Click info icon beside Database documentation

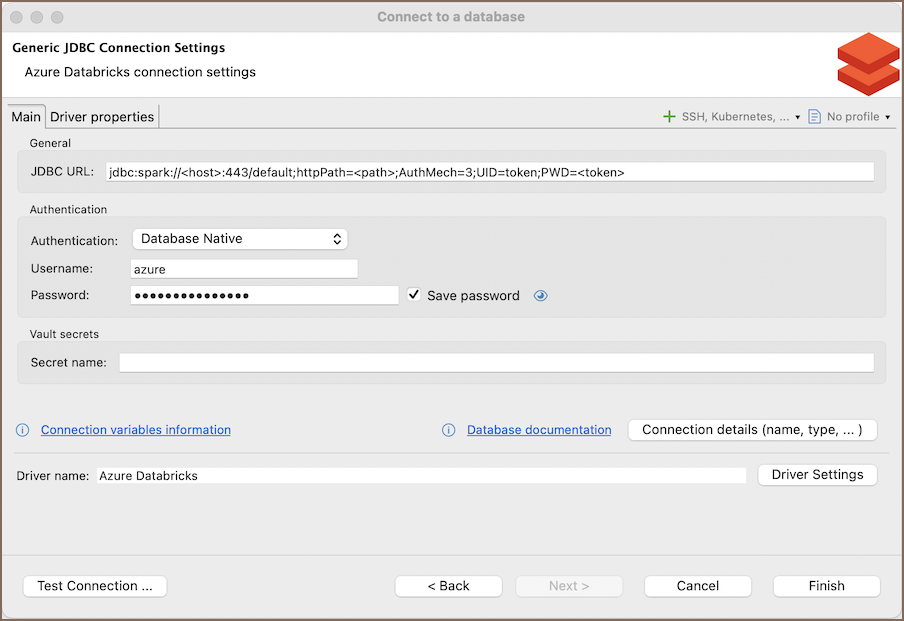(x=449, y=430)
